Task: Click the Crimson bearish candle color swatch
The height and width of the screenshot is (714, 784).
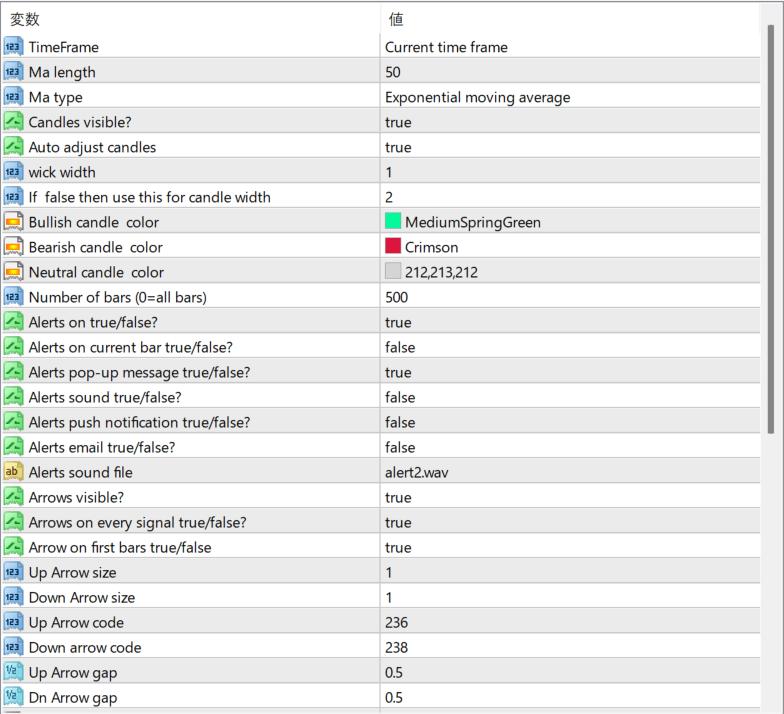Action: click(x=393, y=247)
